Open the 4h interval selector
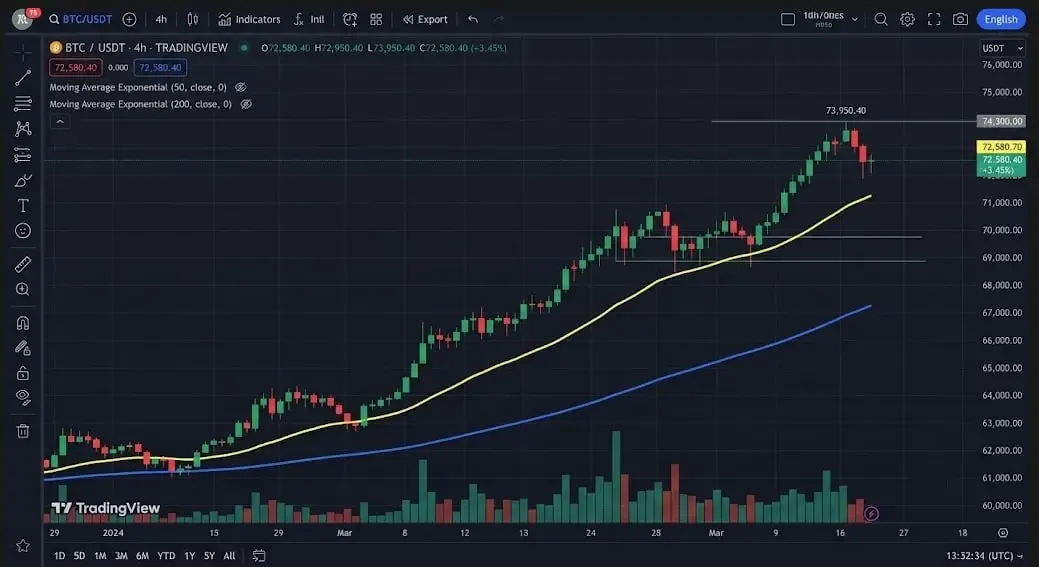1039x567 pixels. [161, 19]
